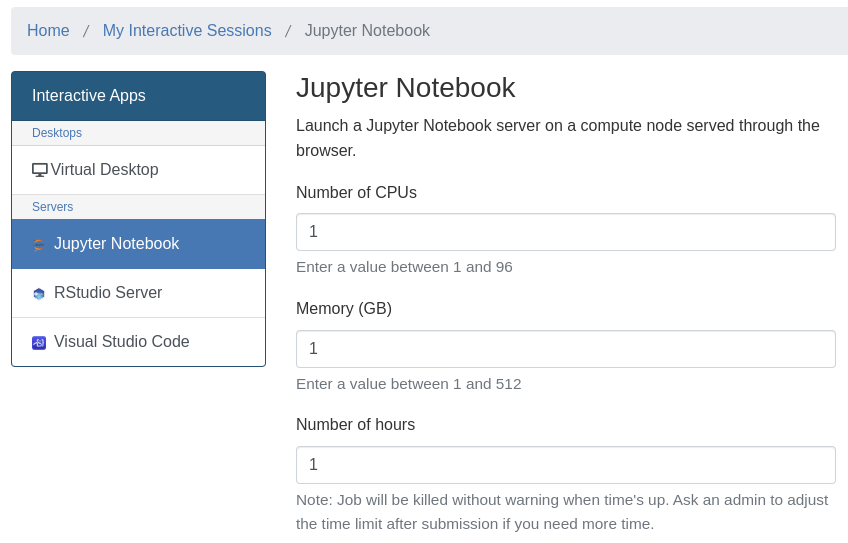Open the Virtual Desktop app entry
848x543 pixels.
coord(104,170)
